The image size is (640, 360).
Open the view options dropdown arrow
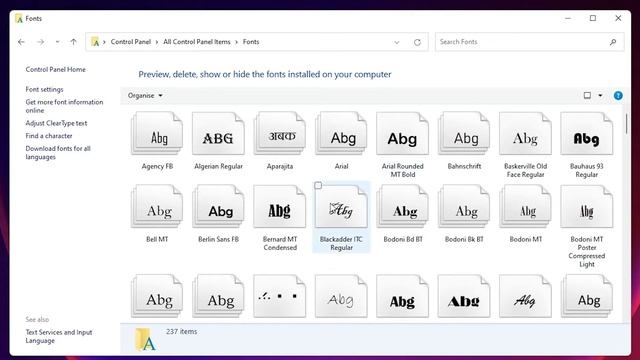pos(600,96)
